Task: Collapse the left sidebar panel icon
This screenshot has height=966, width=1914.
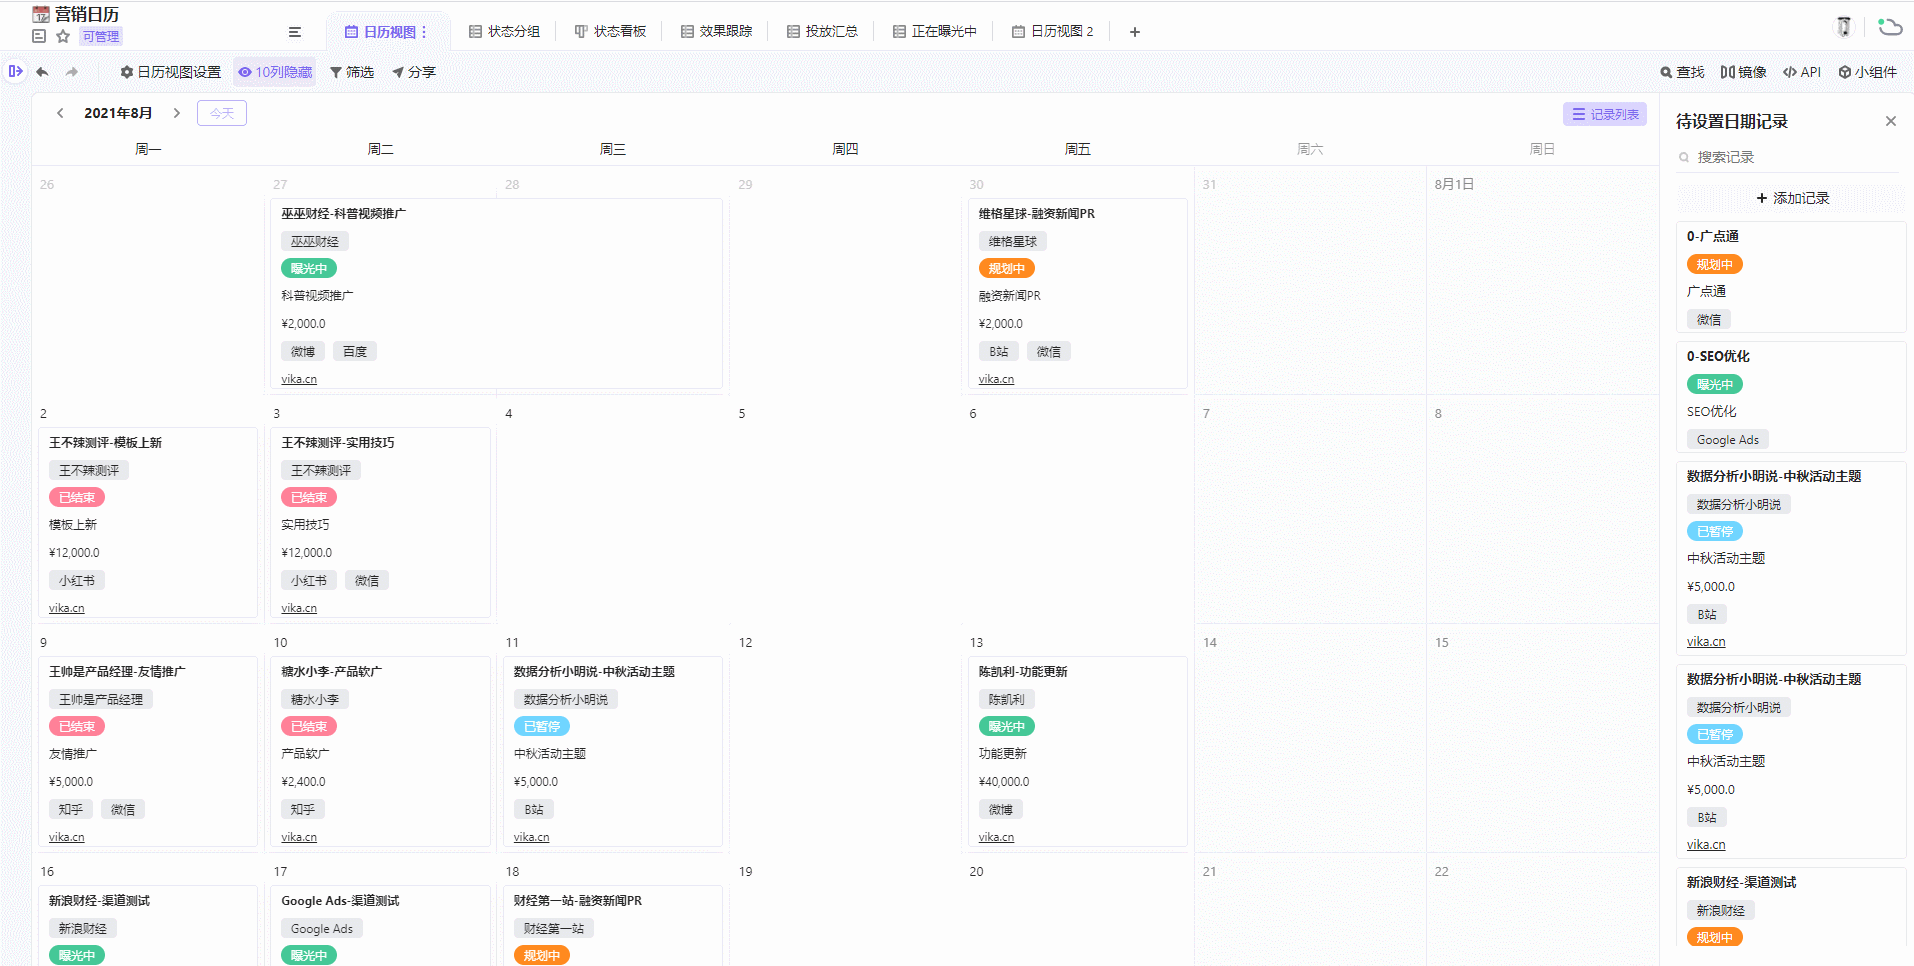Action: 15,72
